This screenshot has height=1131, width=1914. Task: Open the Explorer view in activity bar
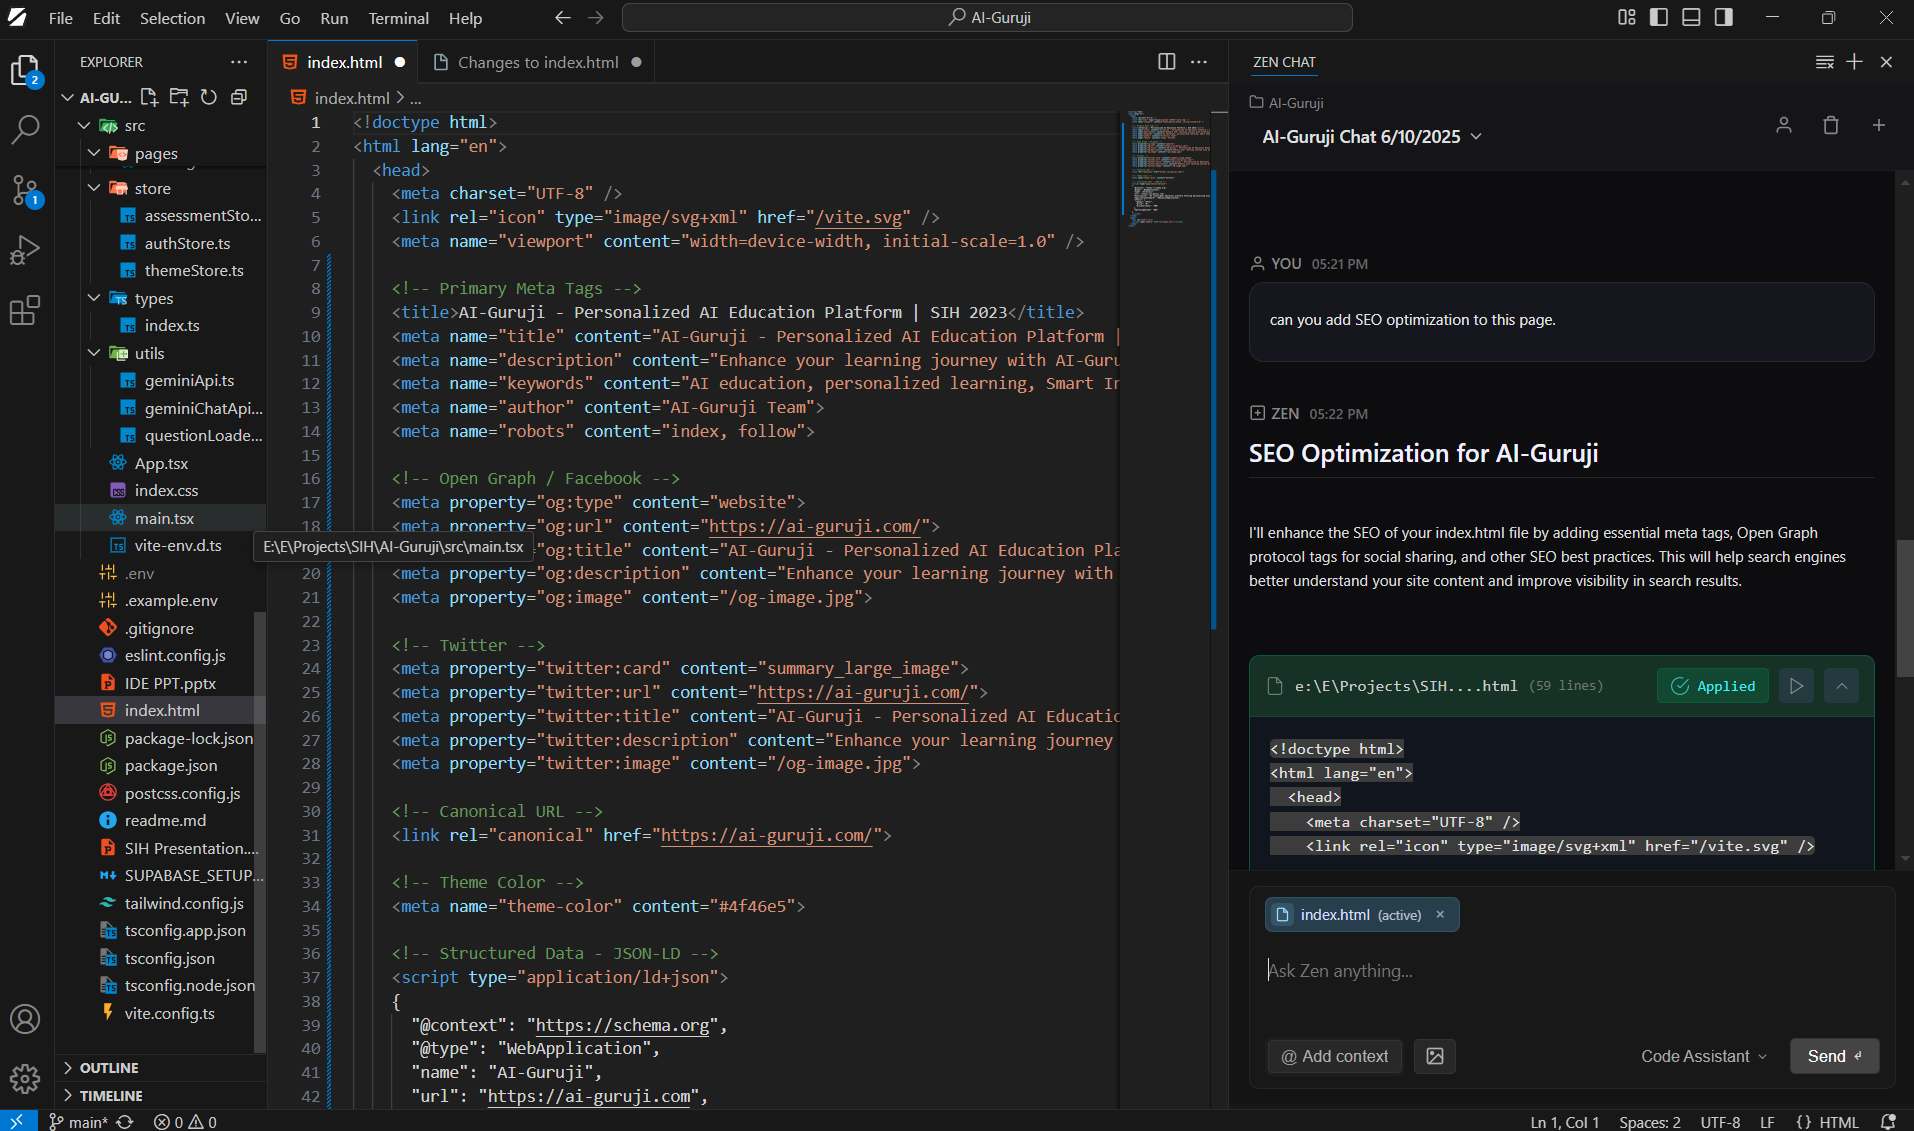coord(25,71)
